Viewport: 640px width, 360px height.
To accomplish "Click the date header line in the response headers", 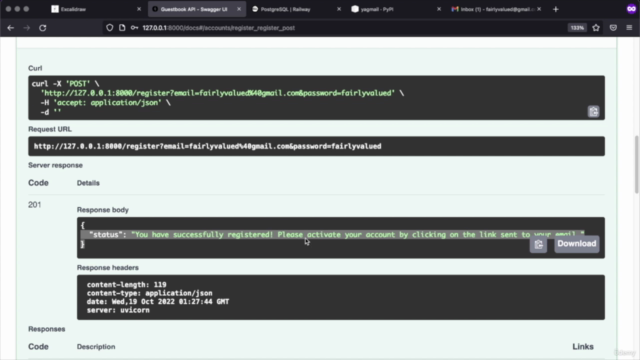I will (158, 302).
